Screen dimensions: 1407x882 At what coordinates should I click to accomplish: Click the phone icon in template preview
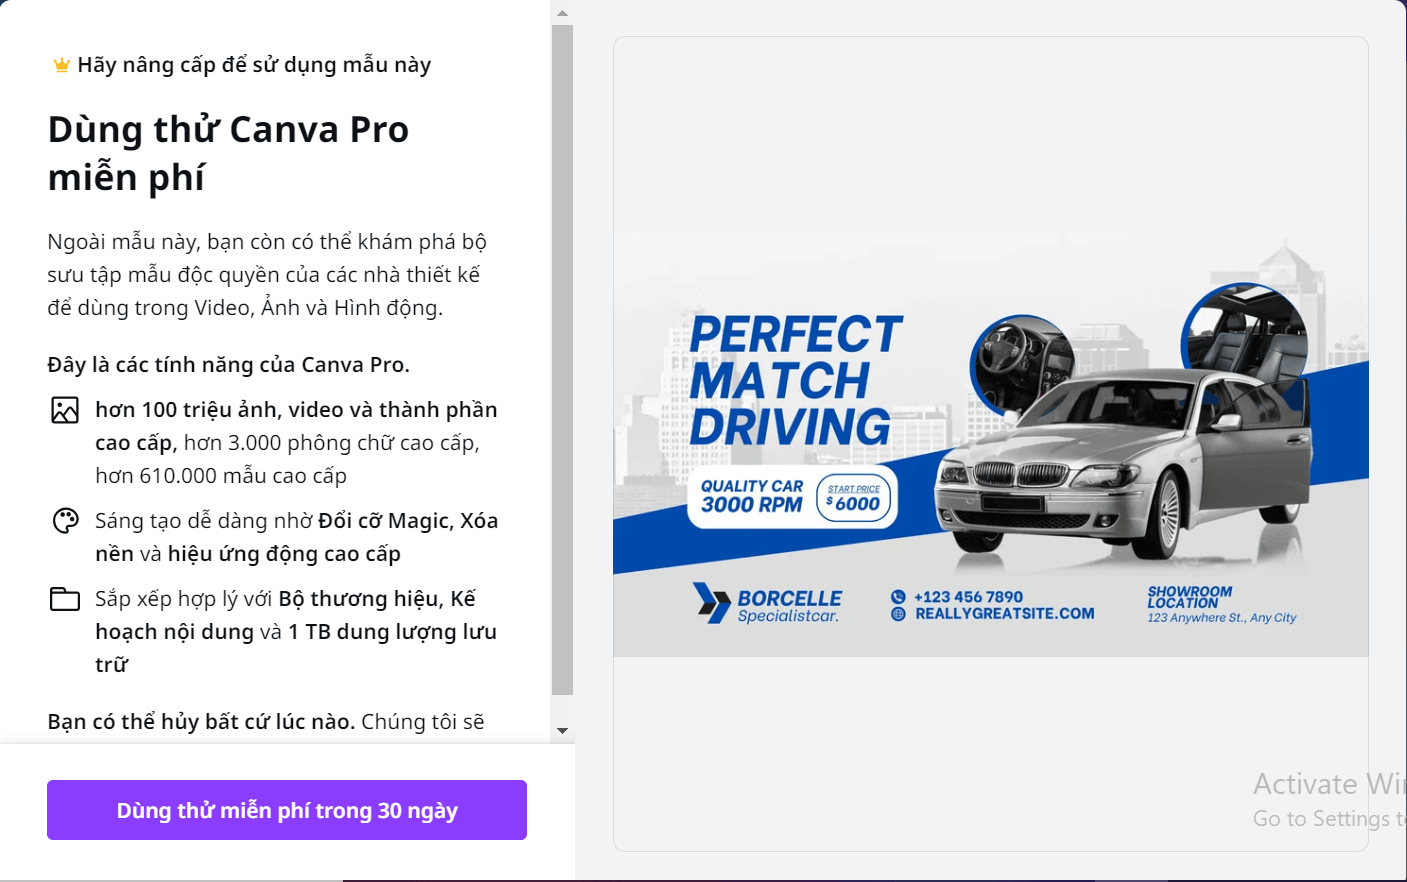point(898,597)
